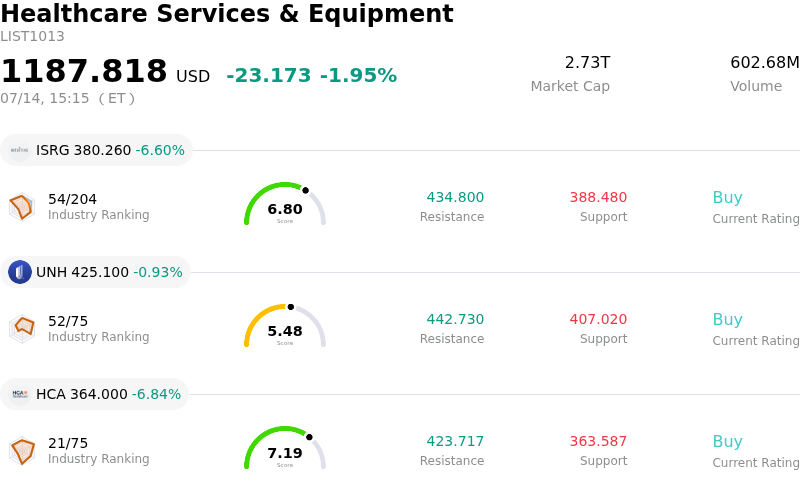
Task: Click the ISRG company logo icon
Action: [x=20, y=150]
